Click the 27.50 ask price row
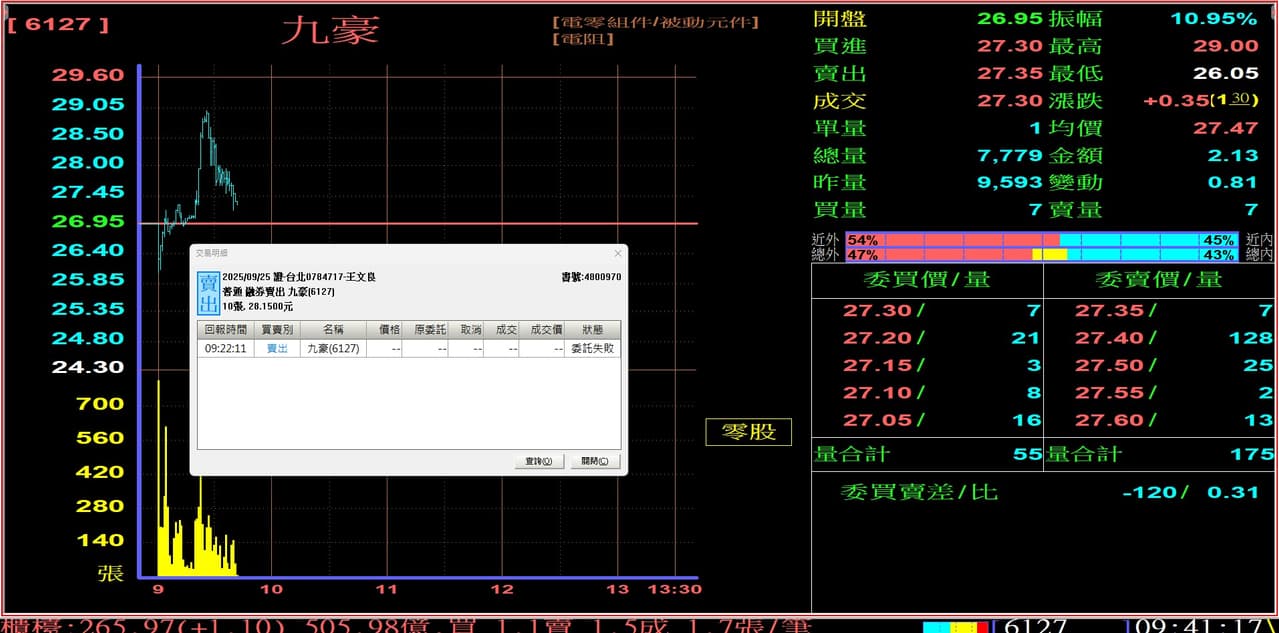Image resolution: width=1279 pixels, height=633 pixels. click(x=1109, y=365)
